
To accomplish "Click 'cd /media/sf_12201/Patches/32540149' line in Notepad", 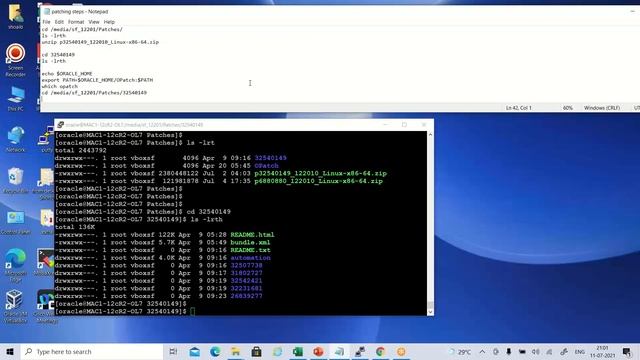I will (x=94, y=93).
